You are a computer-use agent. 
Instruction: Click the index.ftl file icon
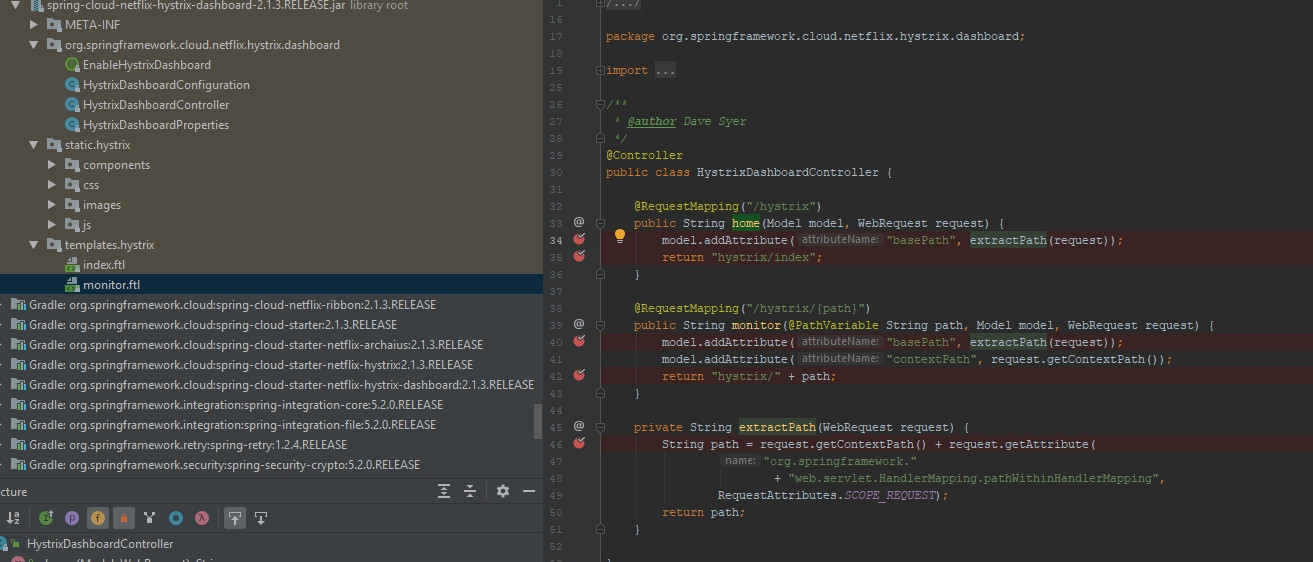(72, 265)
